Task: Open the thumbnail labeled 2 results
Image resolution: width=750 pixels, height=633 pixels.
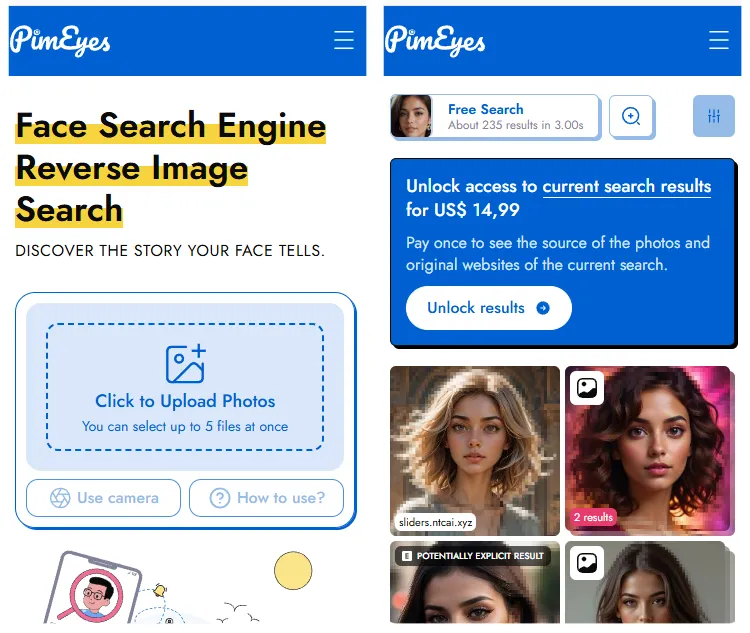Action: [x=650, y=451]
